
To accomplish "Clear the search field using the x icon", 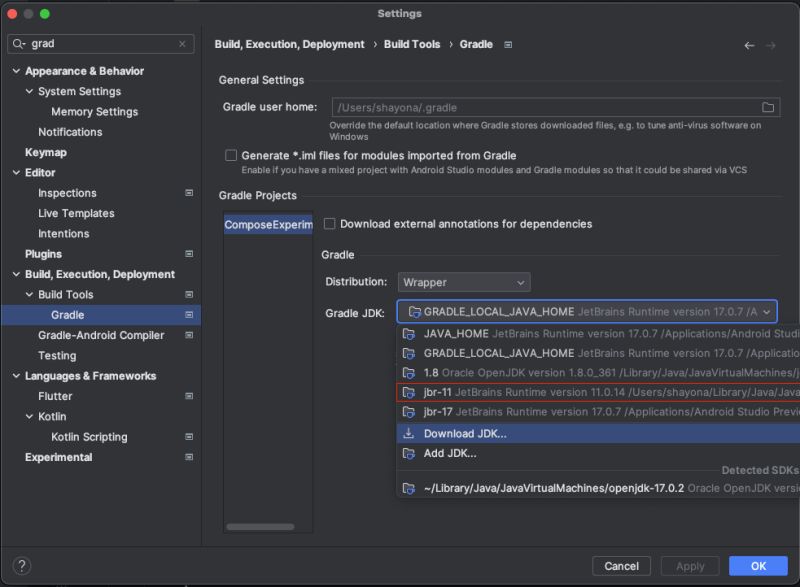I will pos(182,44).
